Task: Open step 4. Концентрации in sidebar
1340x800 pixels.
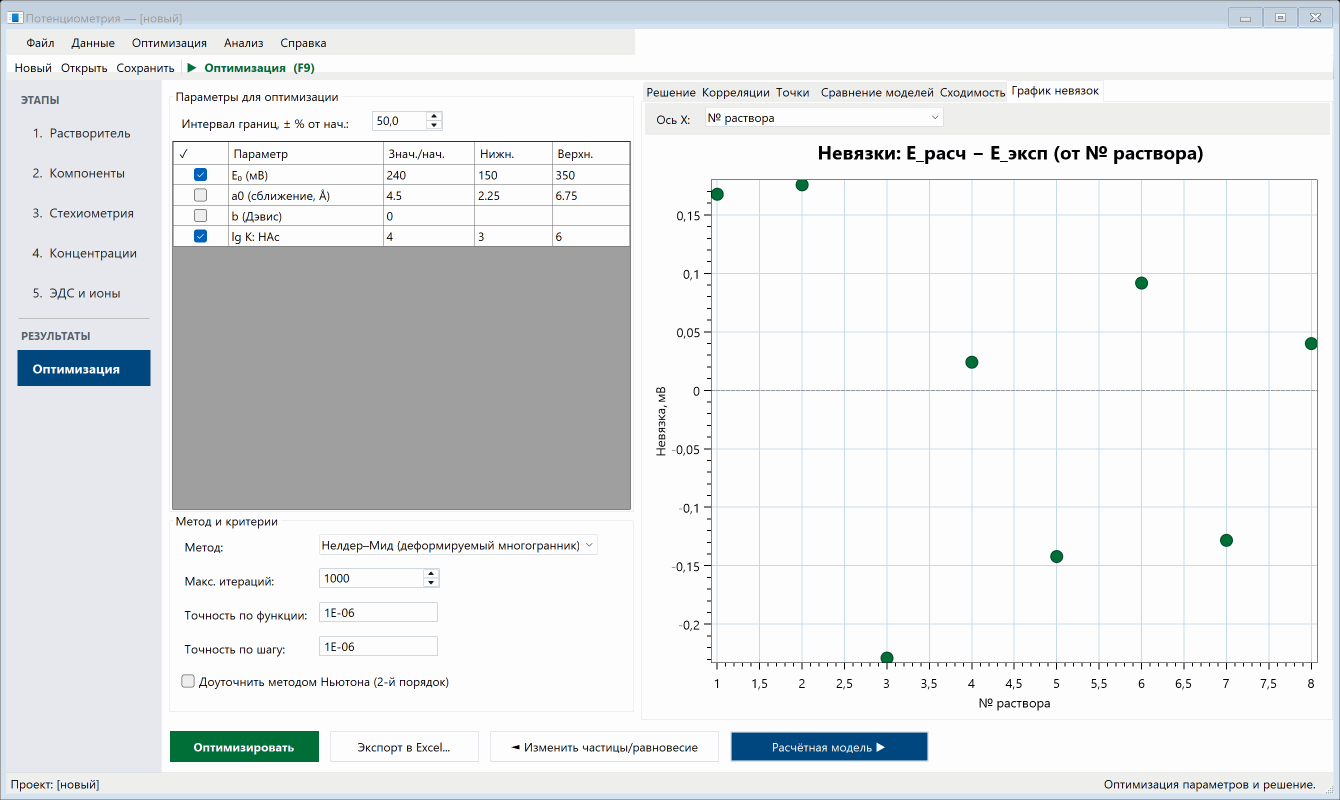Action: point(83,253)
